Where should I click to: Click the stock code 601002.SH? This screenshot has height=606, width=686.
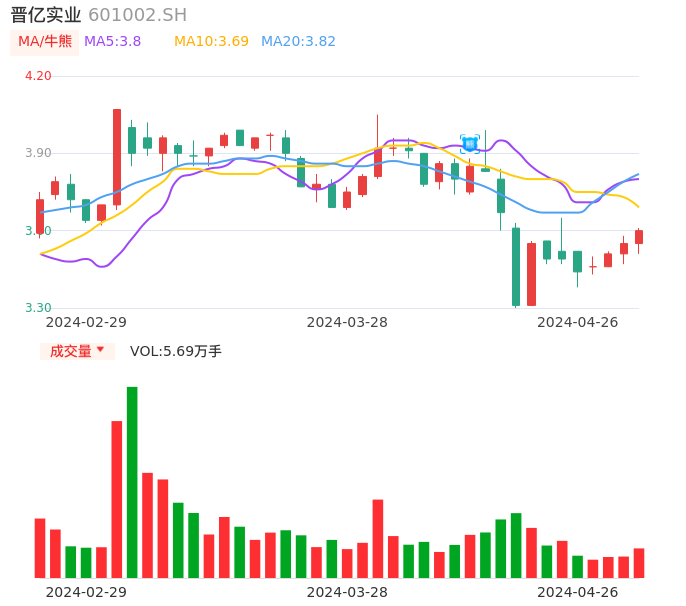(x=137, y=15)
